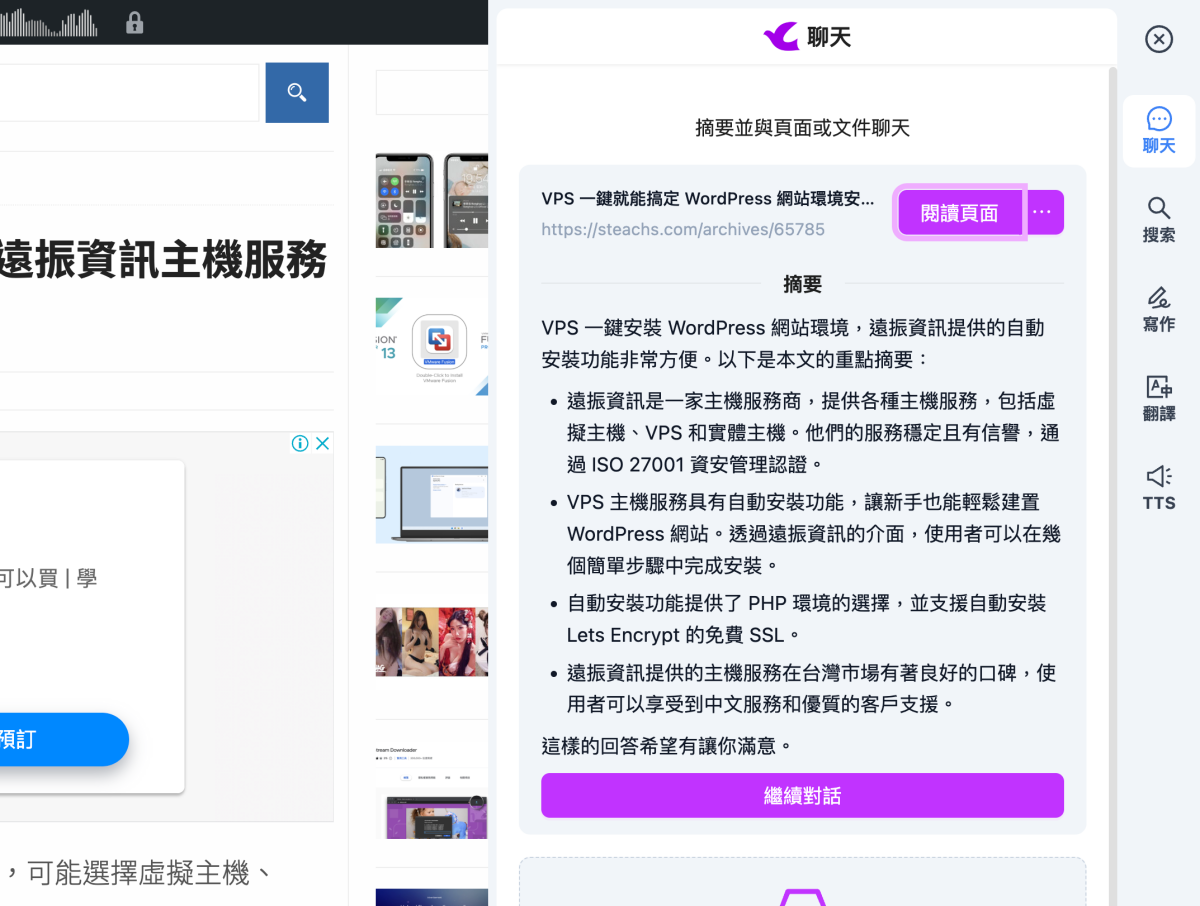This screenshot has height=906, width=1200.
Task: Open the Translate (翻譯) sidebar tab
Action: point(1159,398)
